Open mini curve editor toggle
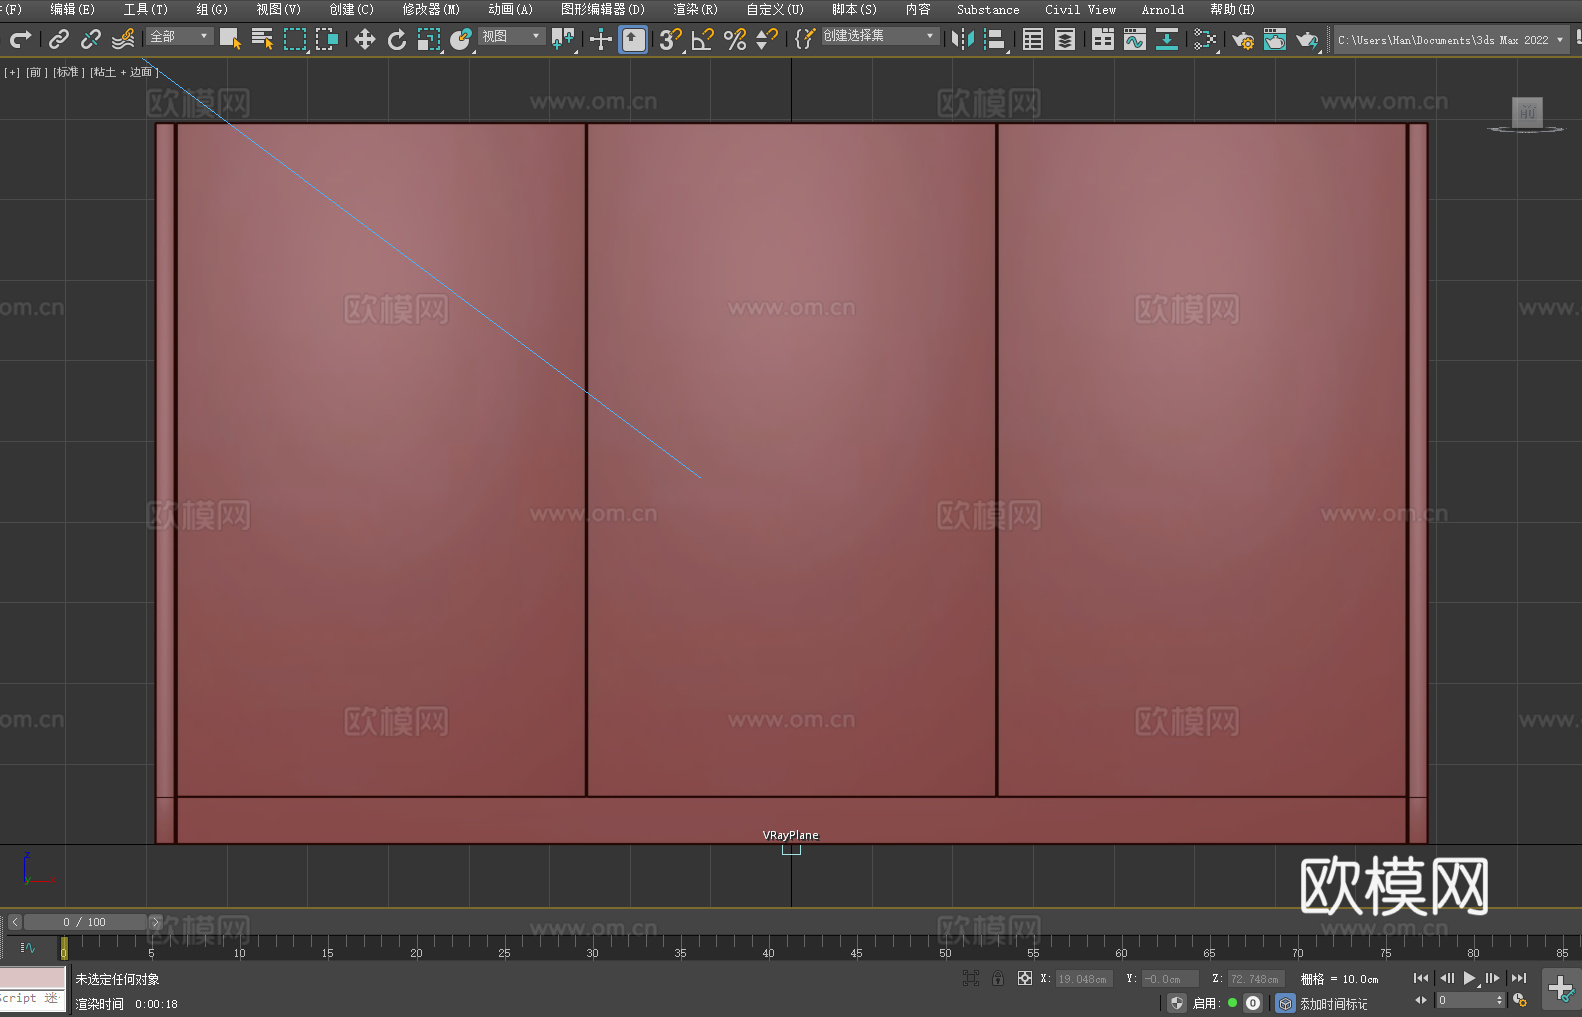1582x1017 pixels. (x=27, y=947)
